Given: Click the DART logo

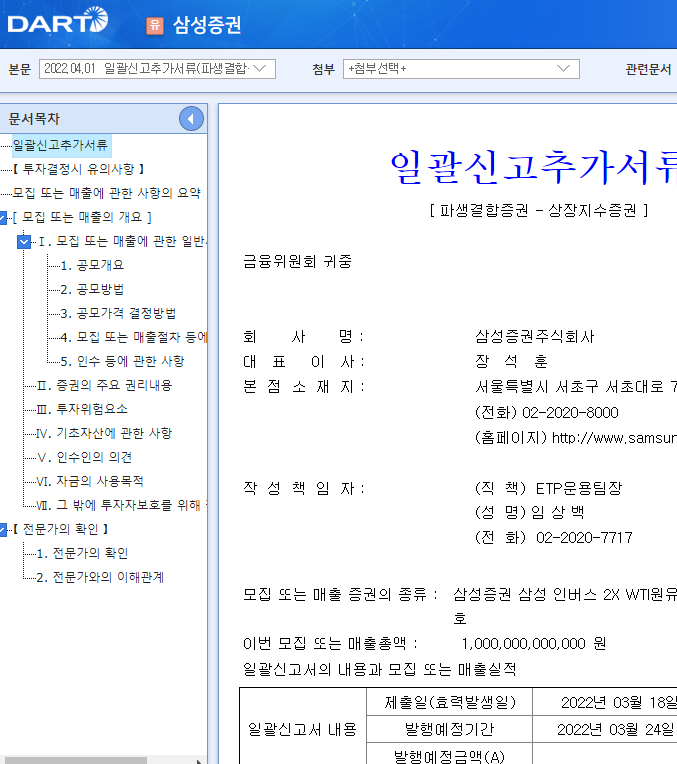Looking at the screenshot, I should pyautogui.click(x=58, y=20).
